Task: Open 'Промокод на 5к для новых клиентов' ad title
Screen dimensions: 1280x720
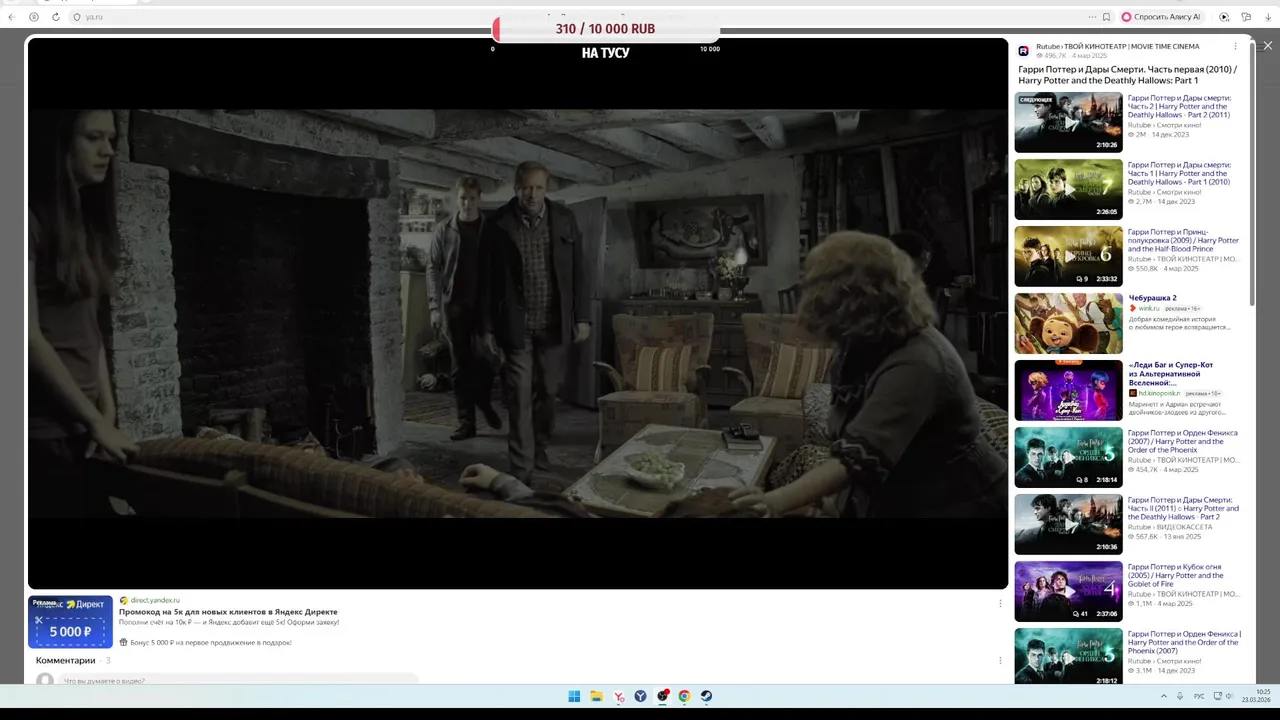Action: [228, 612]
